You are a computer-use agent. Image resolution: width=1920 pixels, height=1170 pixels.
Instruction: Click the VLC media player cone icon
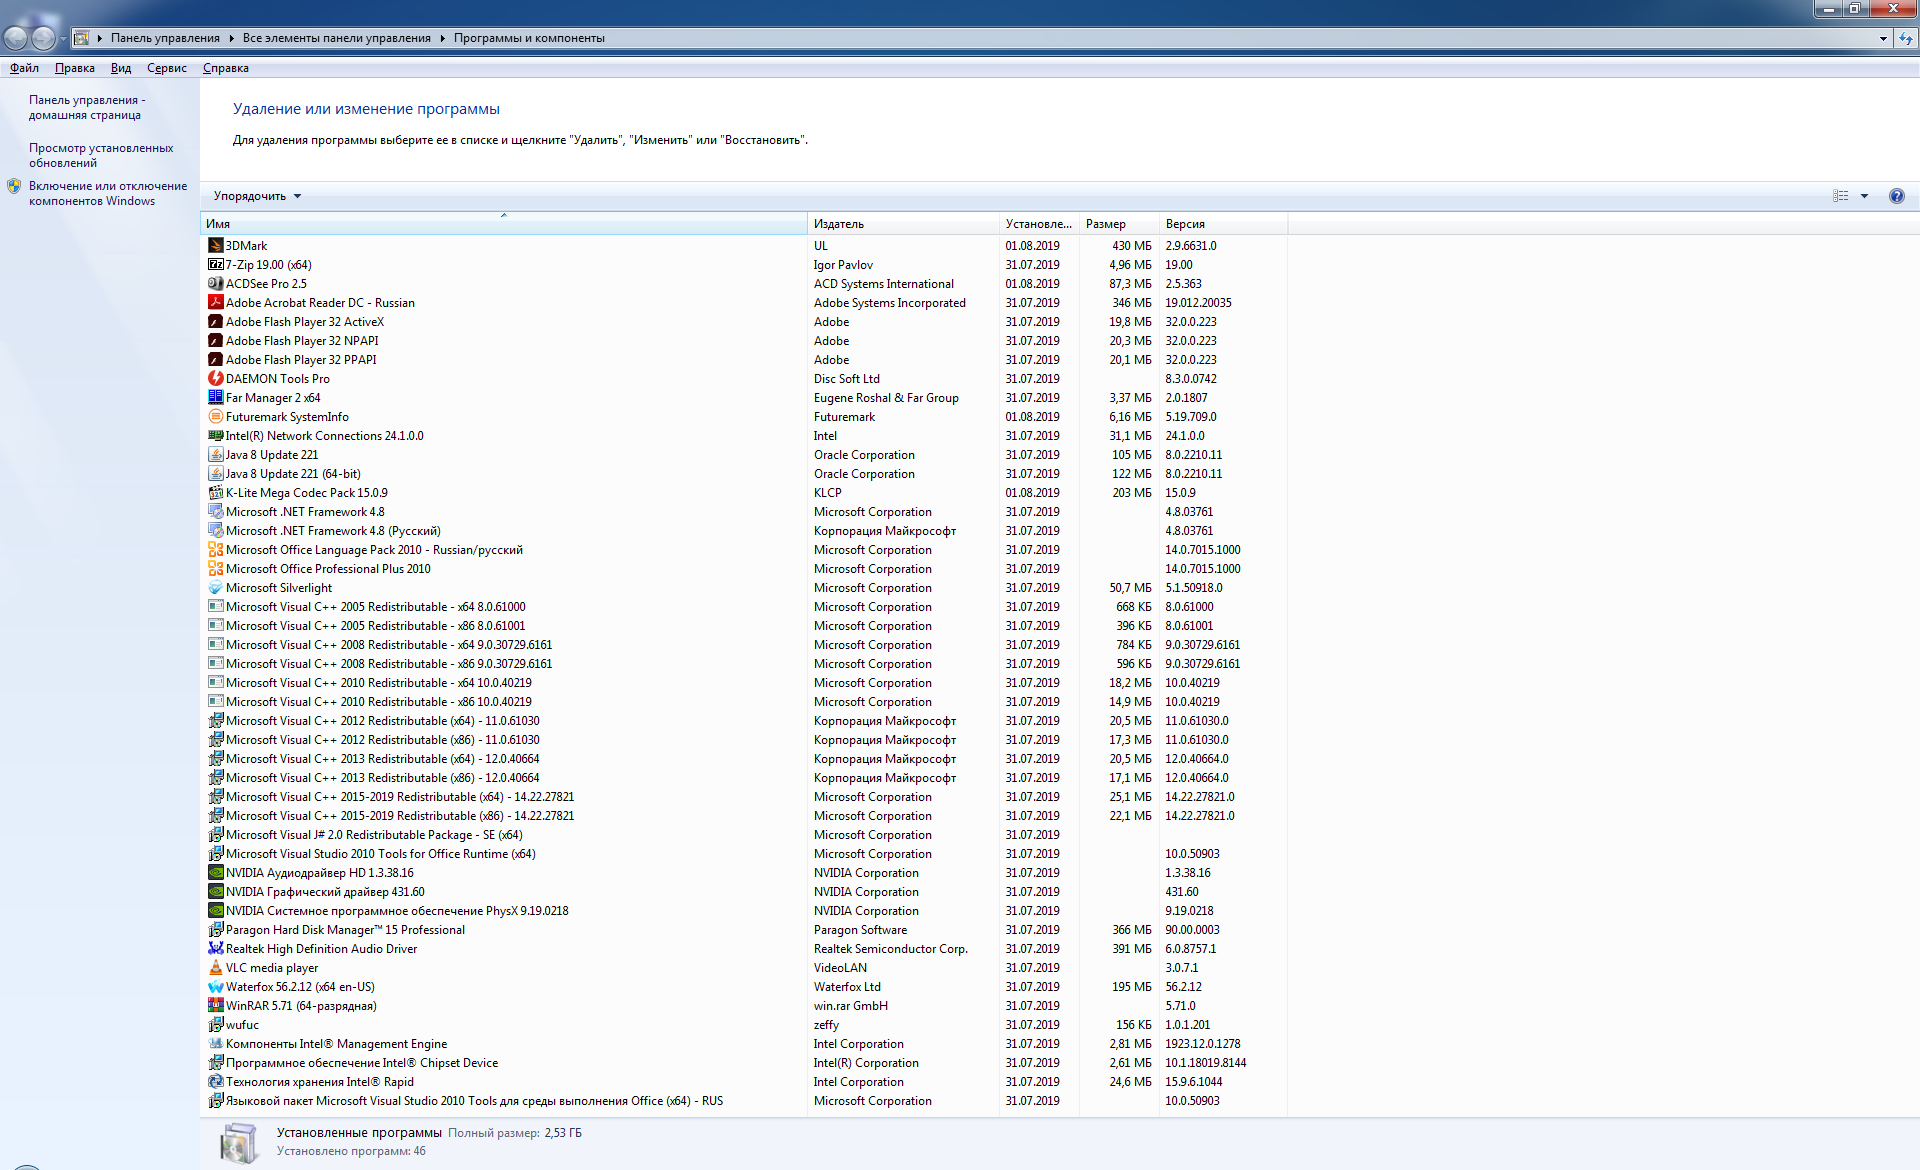215,967
